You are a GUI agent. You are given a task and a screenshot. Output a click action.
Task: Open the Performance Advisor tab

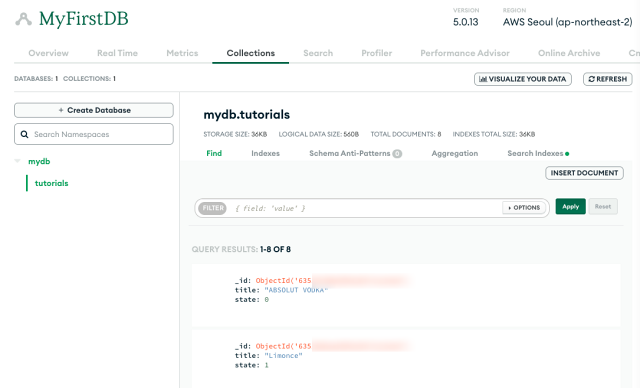[465, 53]
